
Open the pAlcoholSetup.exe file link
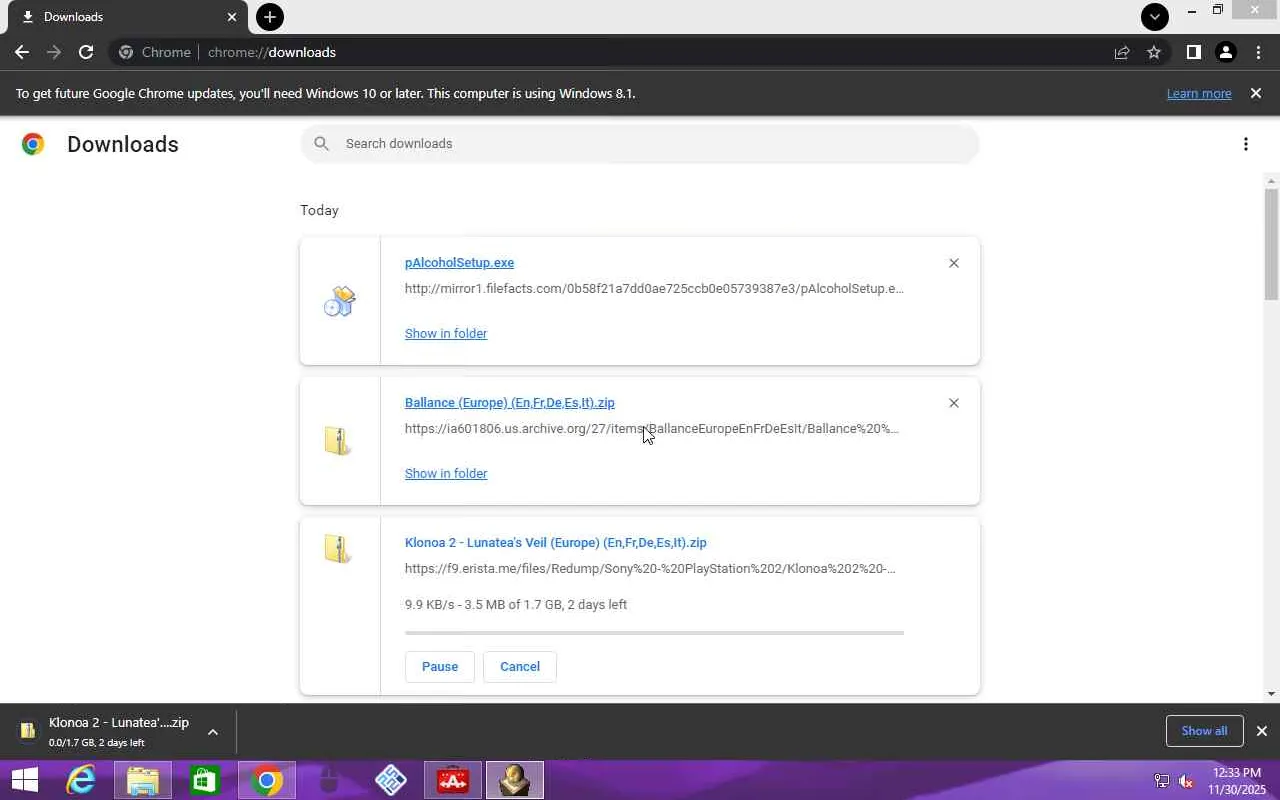coord(459,263)
